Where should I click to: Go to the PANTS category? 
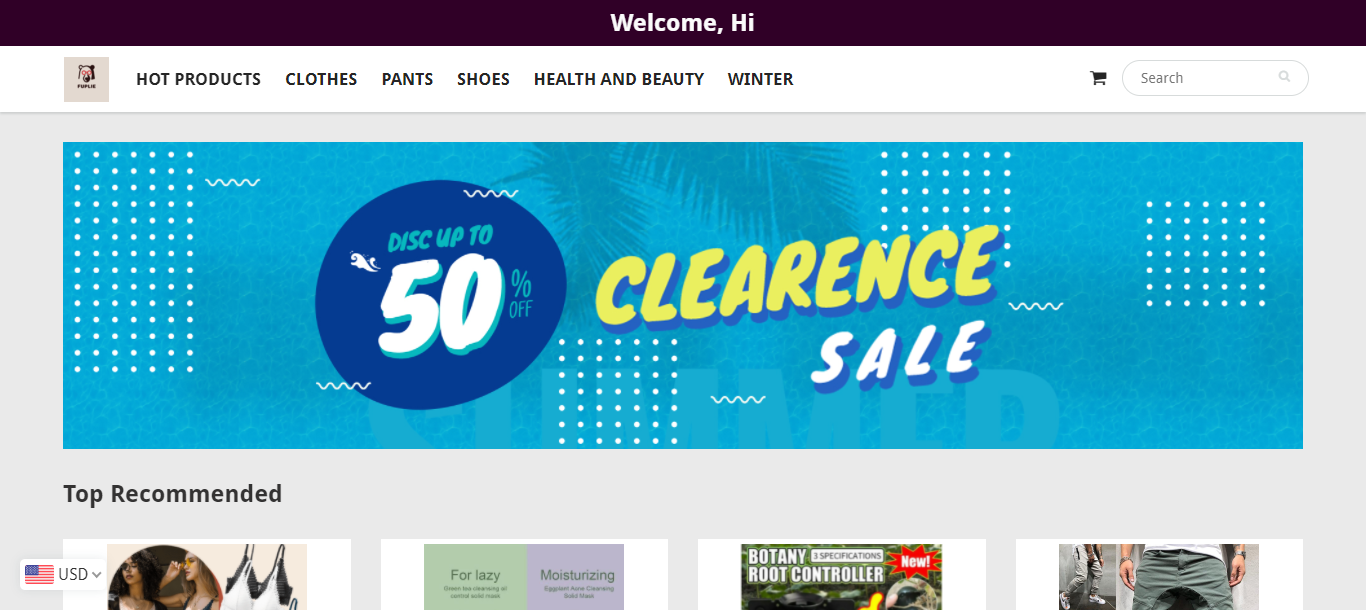click(x=407, y=79)
